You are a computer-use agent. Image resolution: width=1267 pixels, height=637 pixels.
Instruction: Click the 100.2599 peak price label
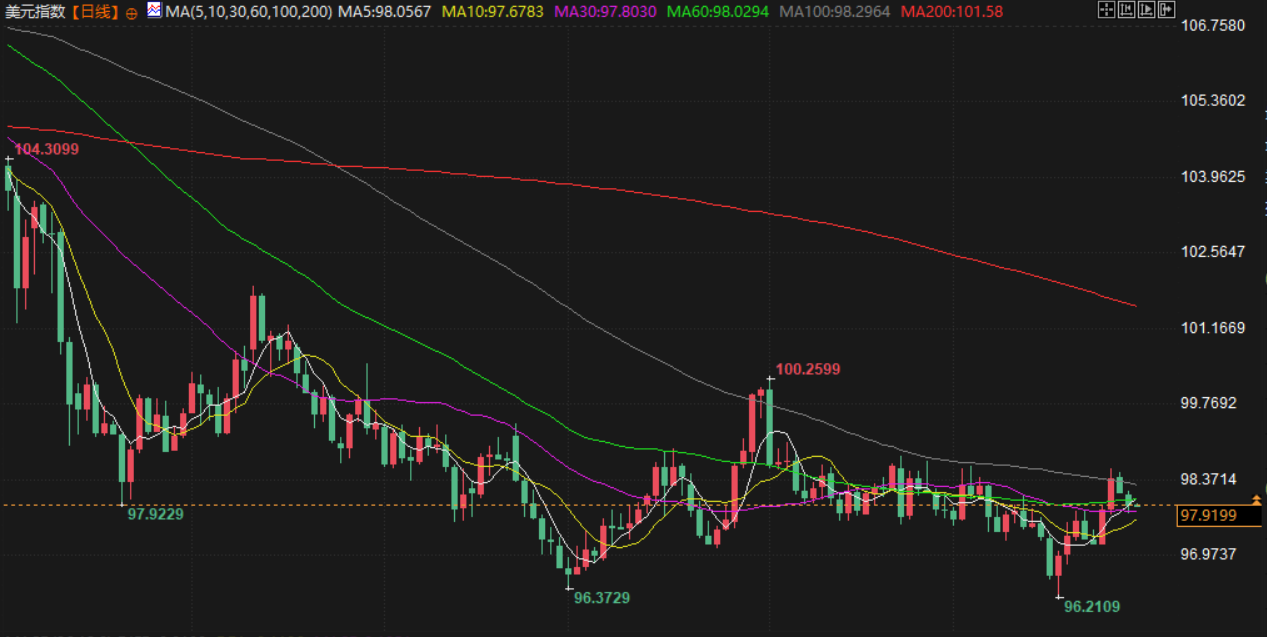pos(808,369)
